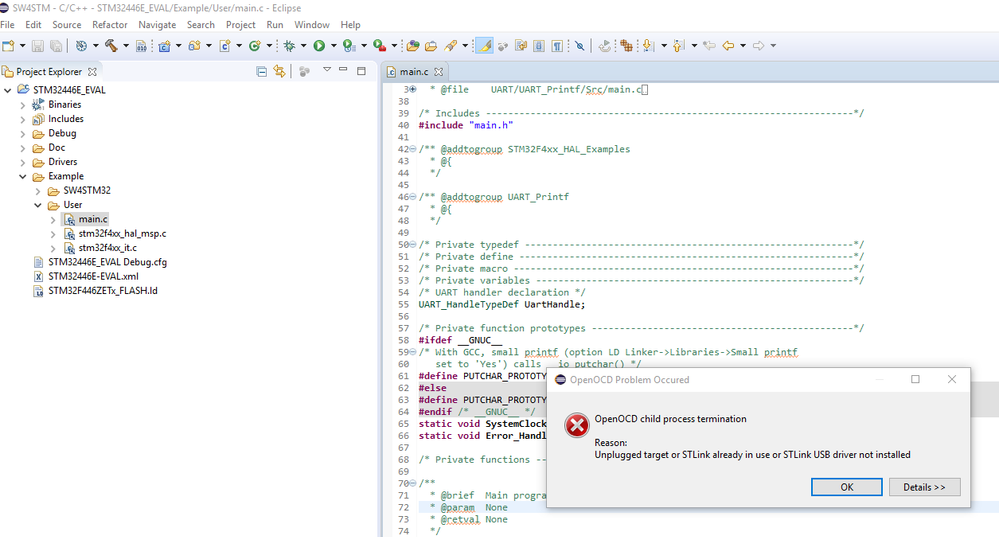Collapse the STM32446E_EVAL project node
999x537 pixels.
[x=8, y=90]
